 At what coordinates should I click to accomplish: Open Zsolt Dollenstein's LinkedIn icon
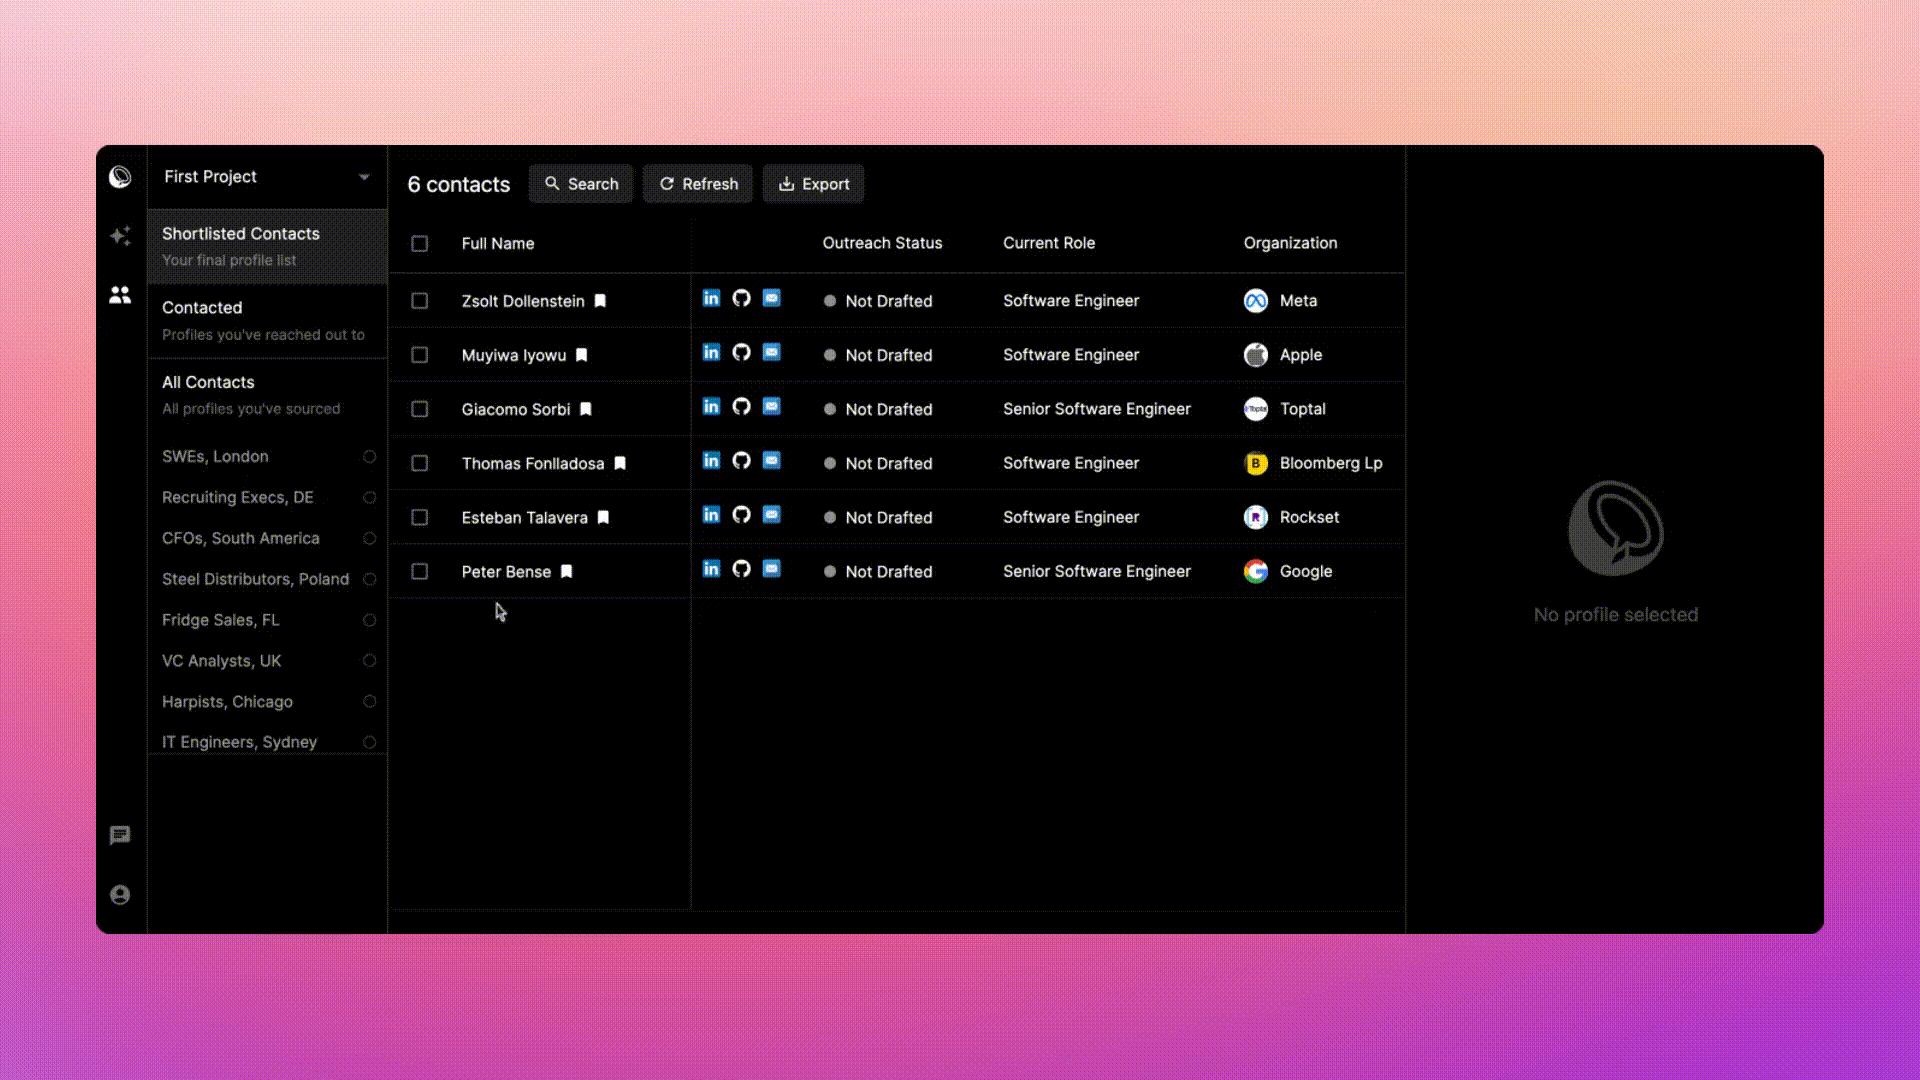tap(711, 298)
